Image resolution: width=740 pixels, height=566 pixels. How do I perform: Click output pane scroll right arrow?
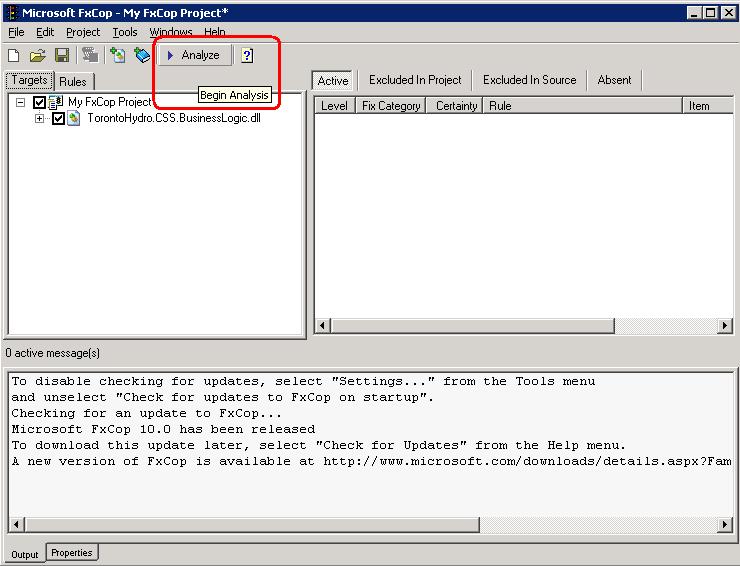[724, 524]
